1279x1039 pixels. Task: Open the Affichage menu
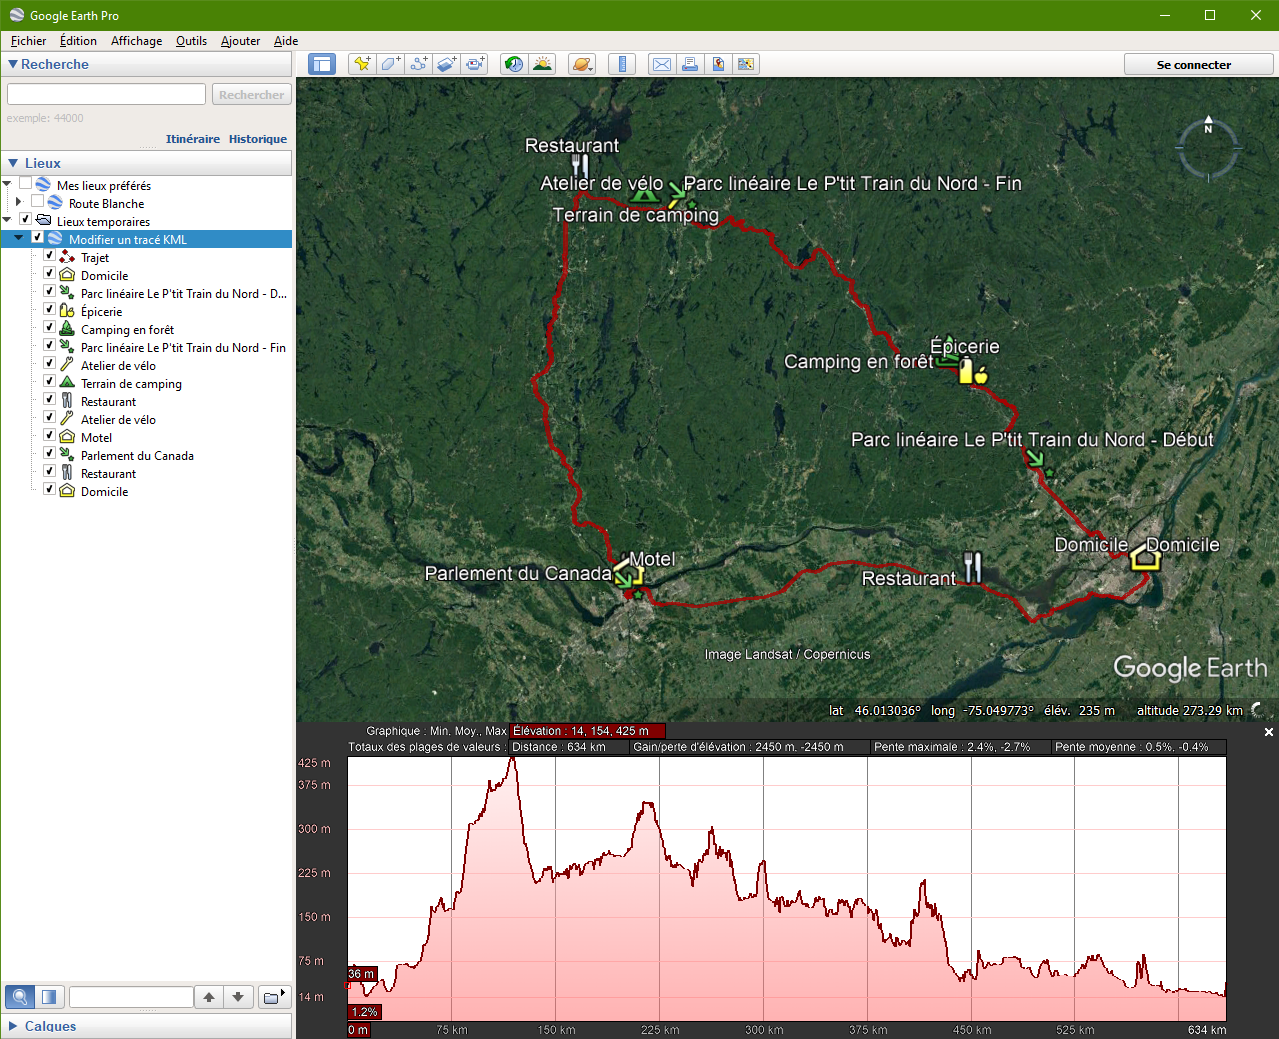pyautogui.click(x=136, y=41)
